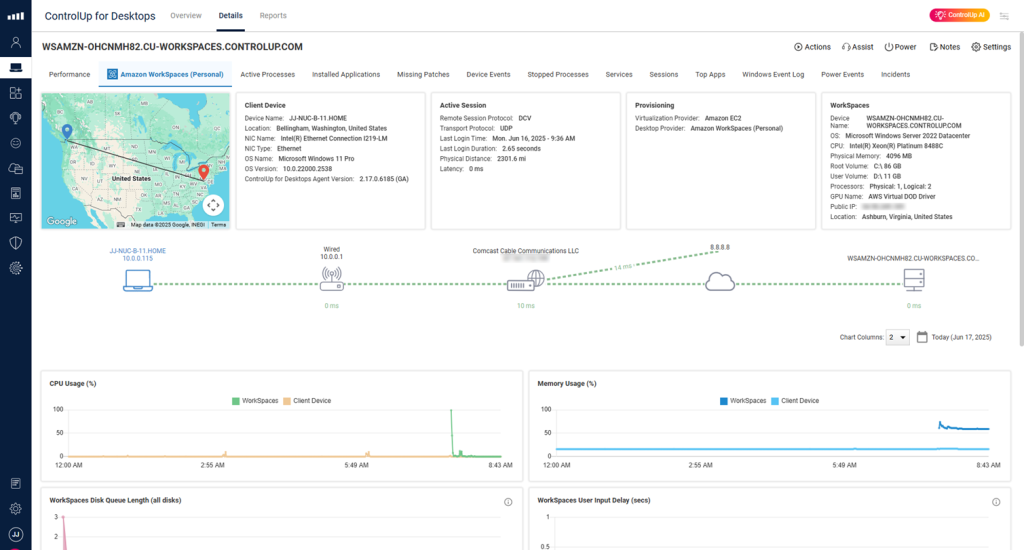1024x550 pixels.
Task: Open the Stopped Processes tab
Action: [558, 74]
